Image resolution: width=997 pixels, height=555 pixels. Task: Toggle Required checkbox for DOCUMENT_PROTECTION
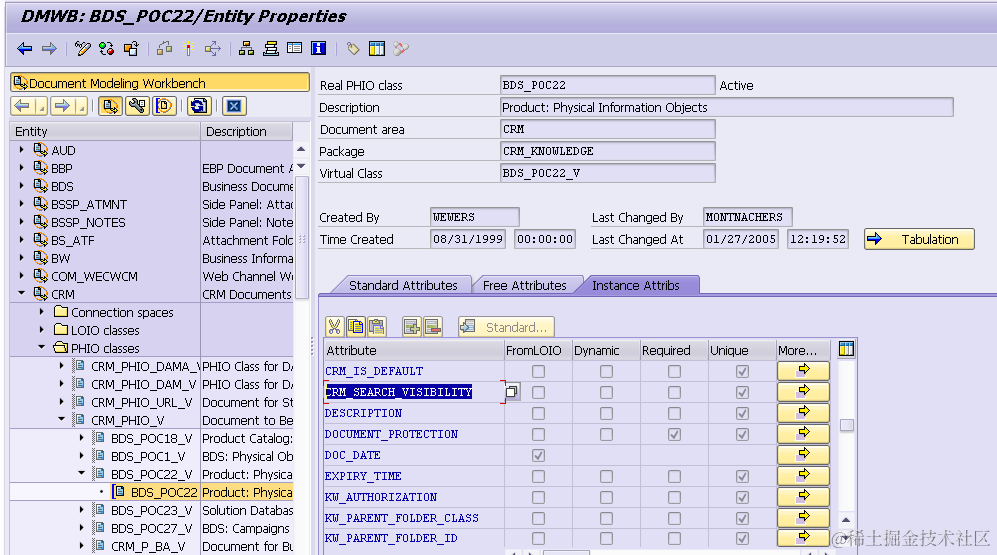tap(674, 434)
